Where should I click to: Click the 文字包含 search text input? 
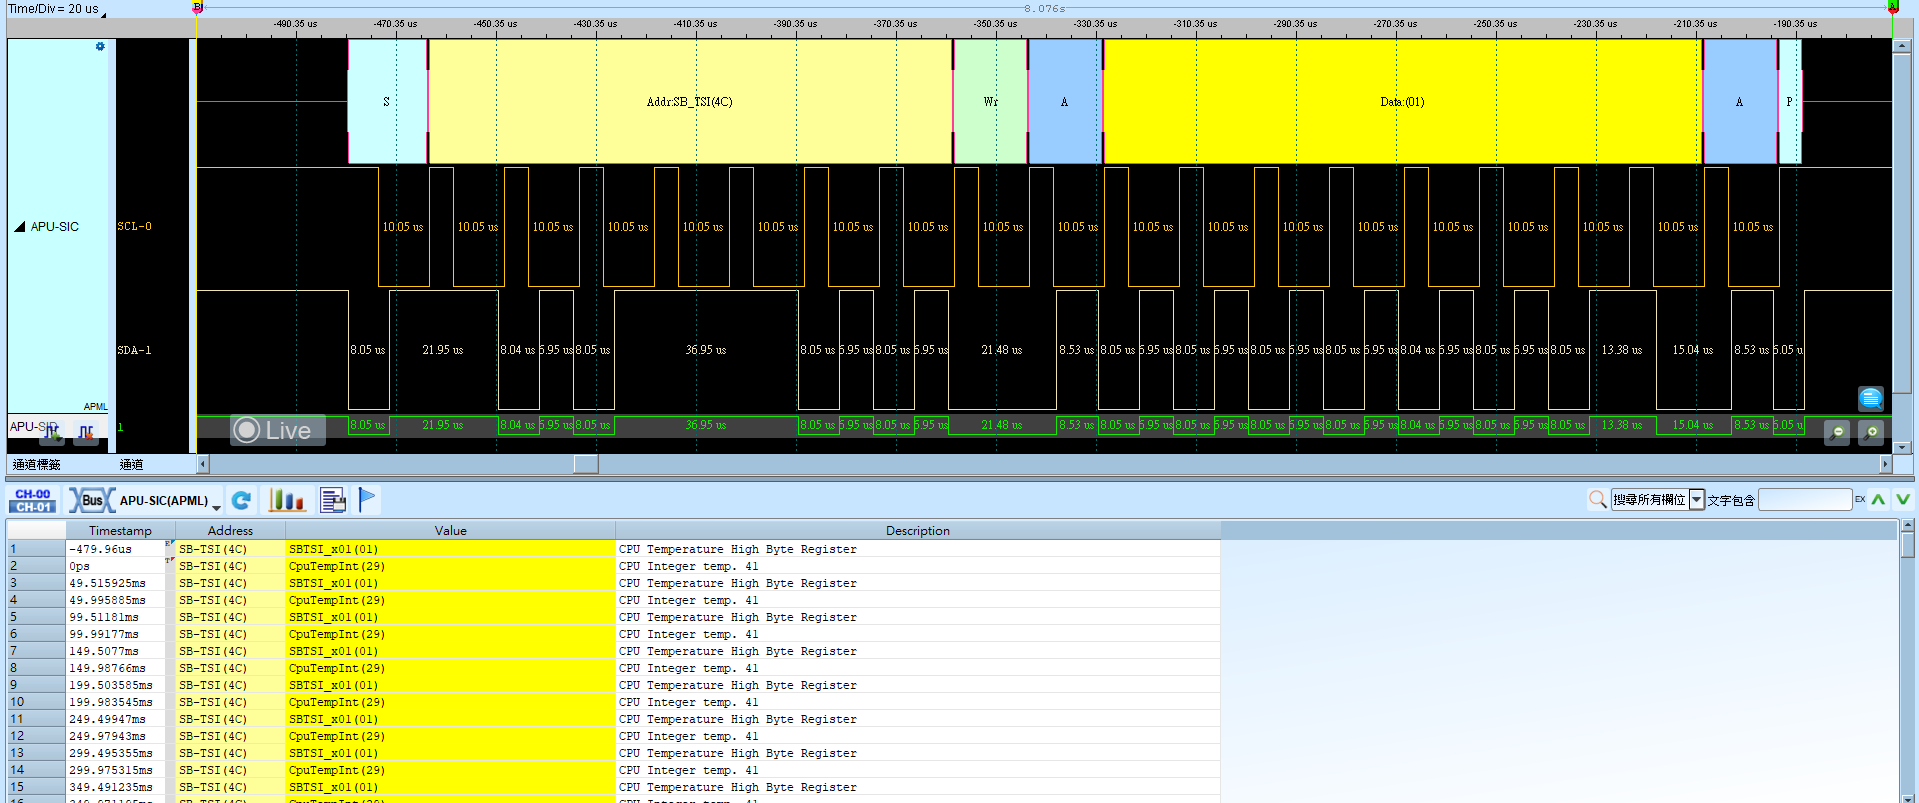1805,500
